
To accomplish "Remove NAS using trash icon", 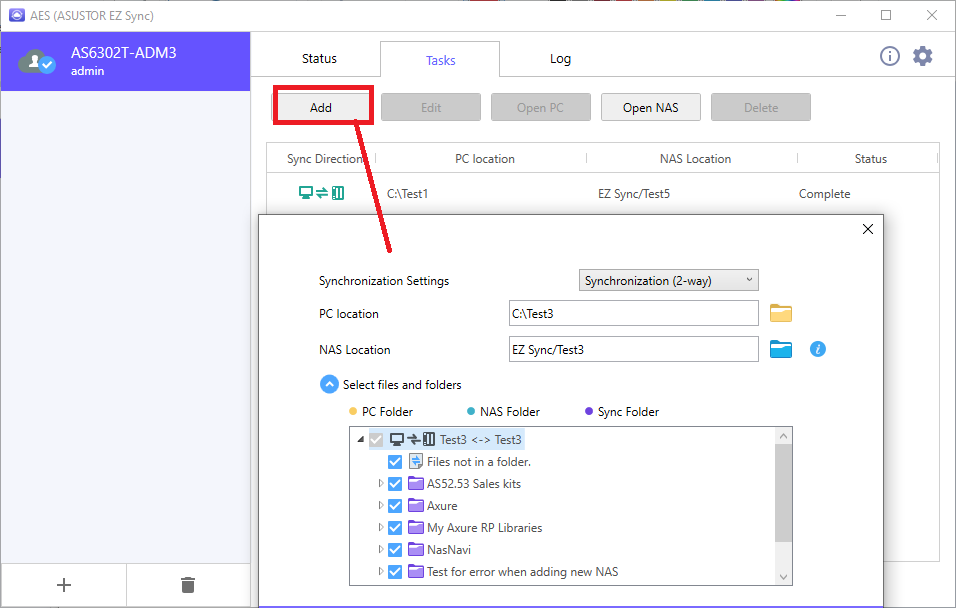I will (188, 585).
